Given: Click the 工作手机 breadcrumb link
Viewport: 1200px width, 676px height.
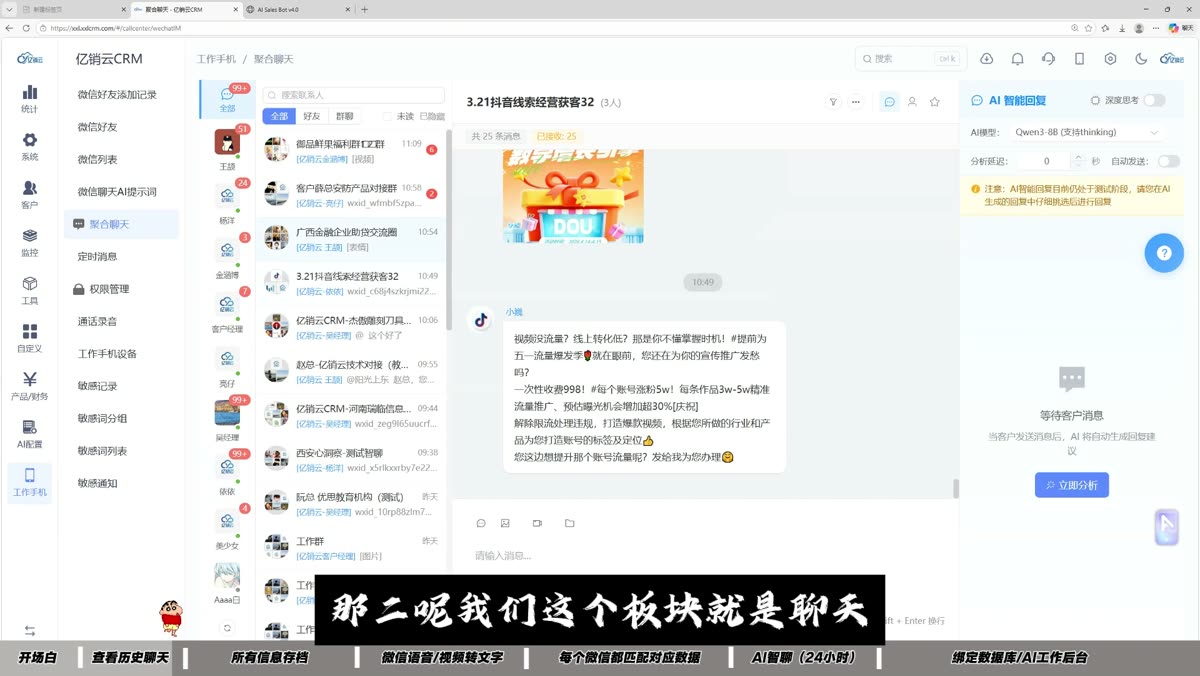Looking at the screenshot, I should pos(217,59).
